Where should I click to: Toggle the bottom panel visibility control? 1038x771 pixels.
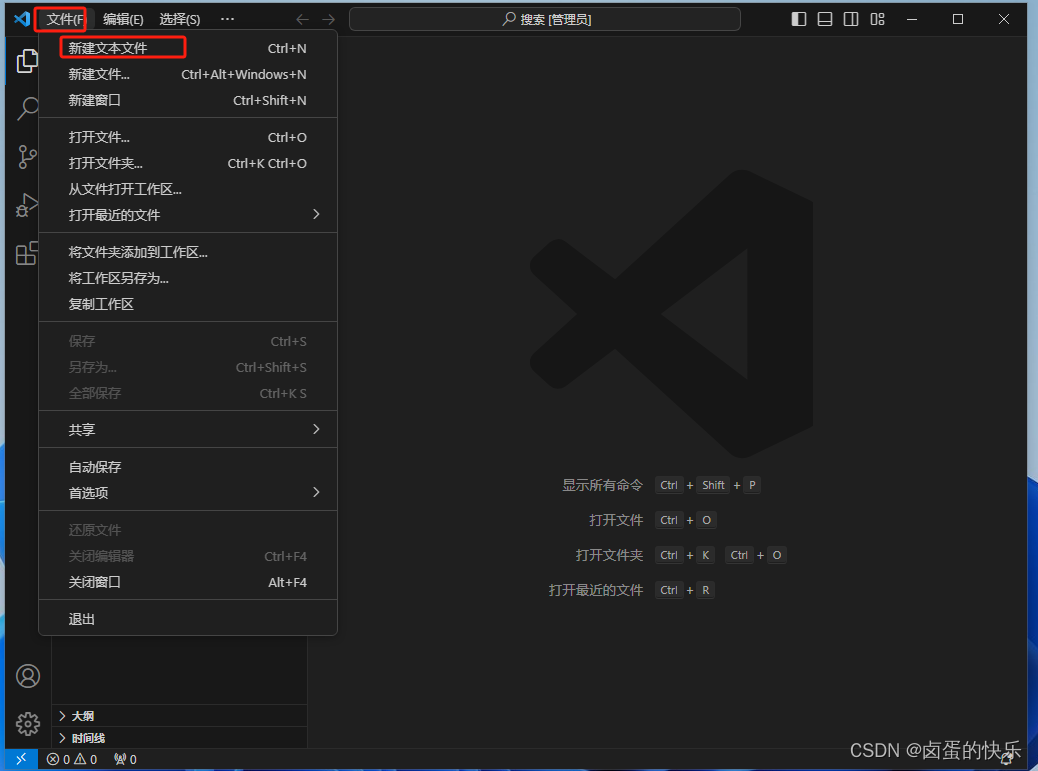click(823, 18)
